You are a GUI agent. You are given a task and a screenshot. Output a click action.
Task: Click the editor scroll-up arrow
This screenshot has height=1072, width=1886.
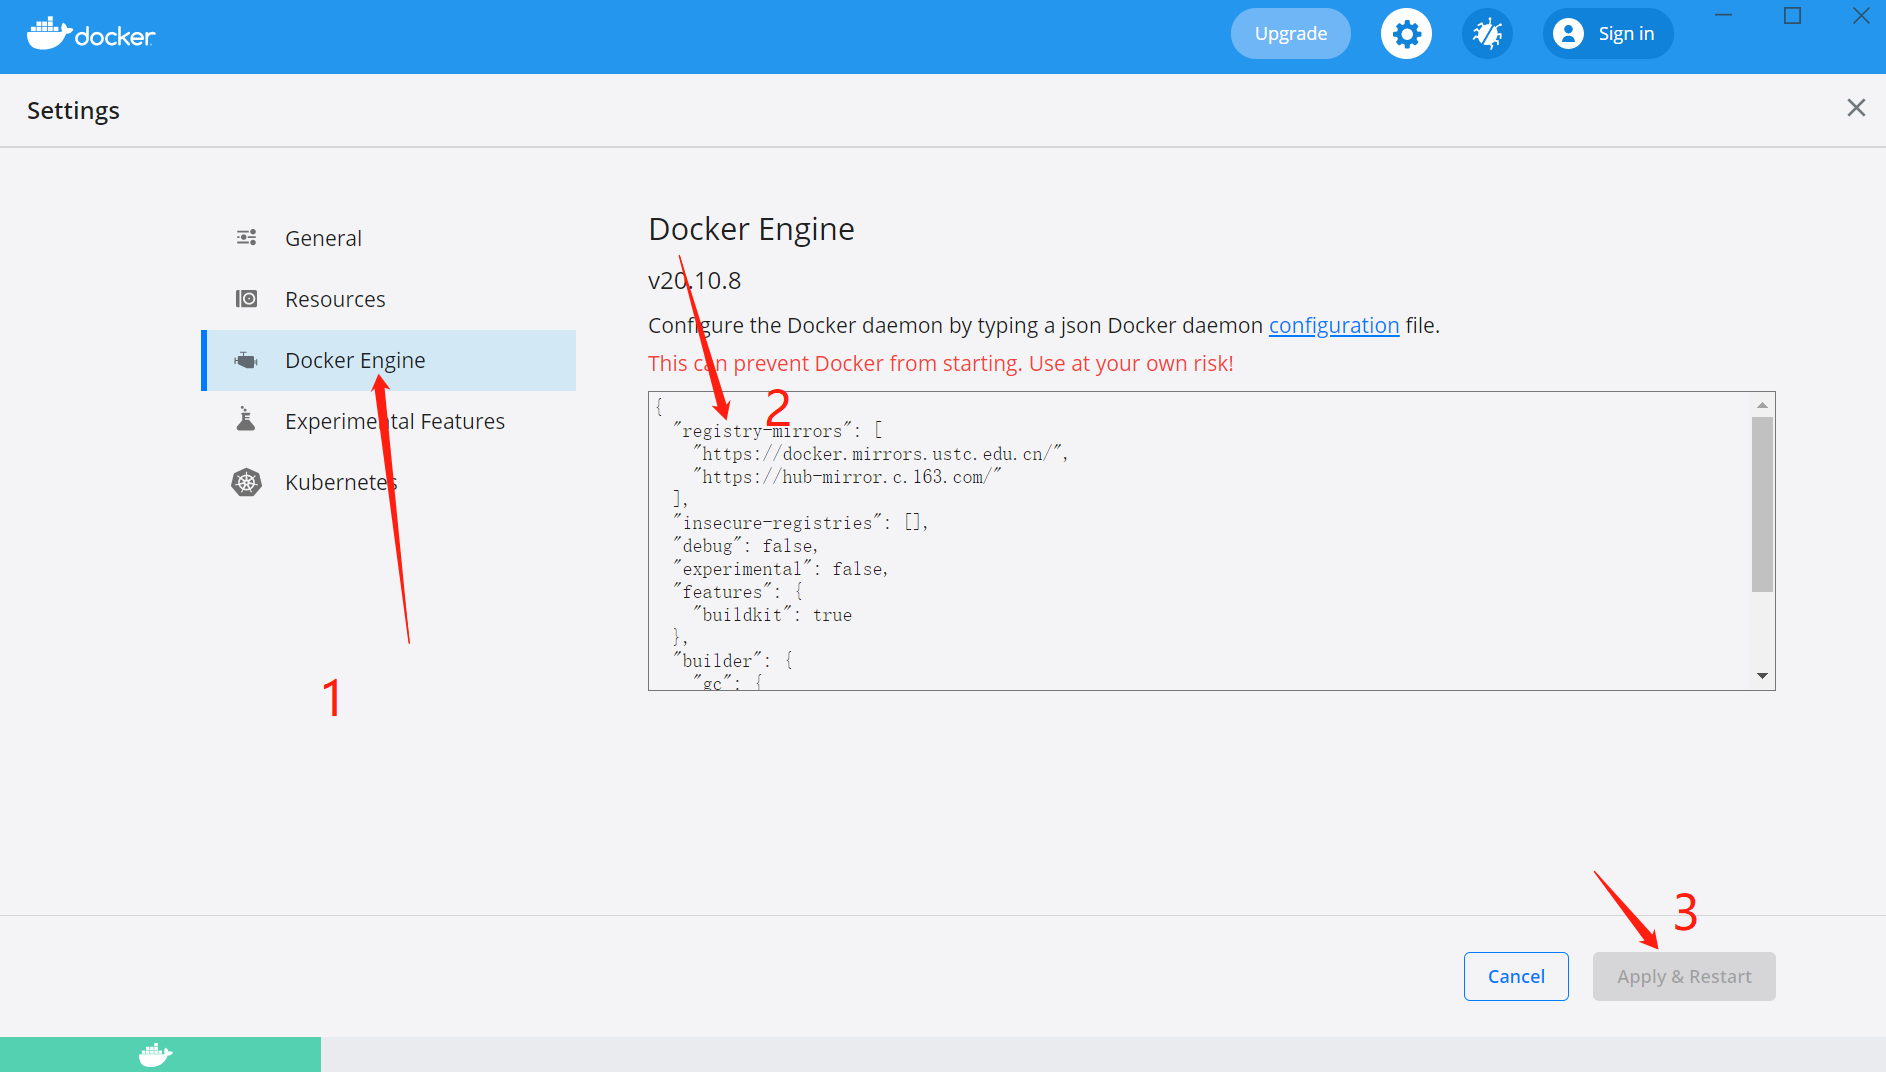tap(1762, 405)
